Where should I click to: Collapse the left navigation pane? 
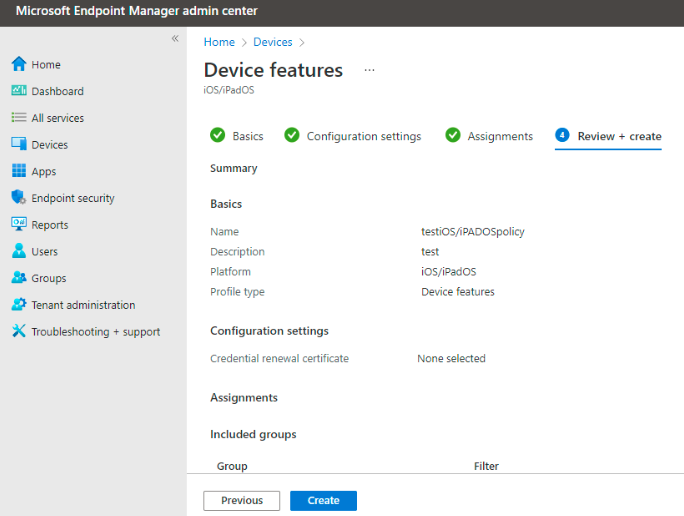pos(175,39)
